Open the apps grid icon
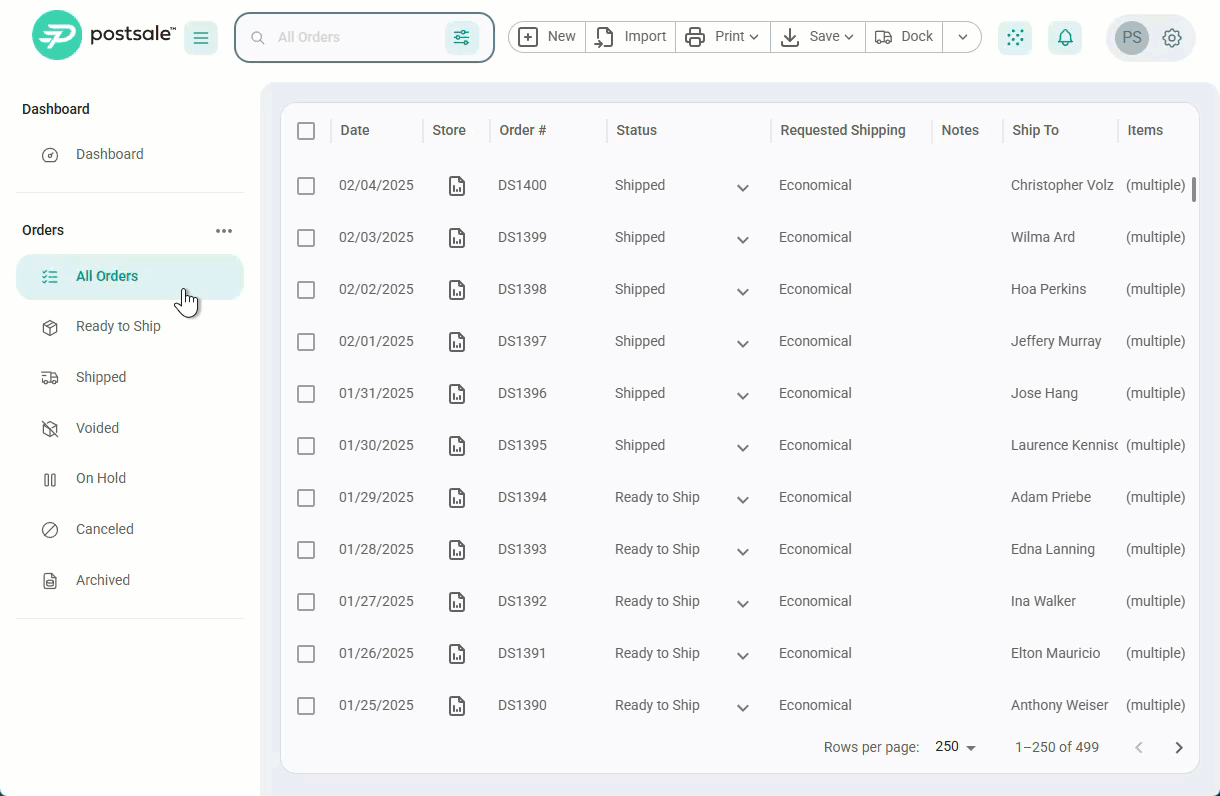Screen dimensions: 1220x796 click(x=1014, y=36)
